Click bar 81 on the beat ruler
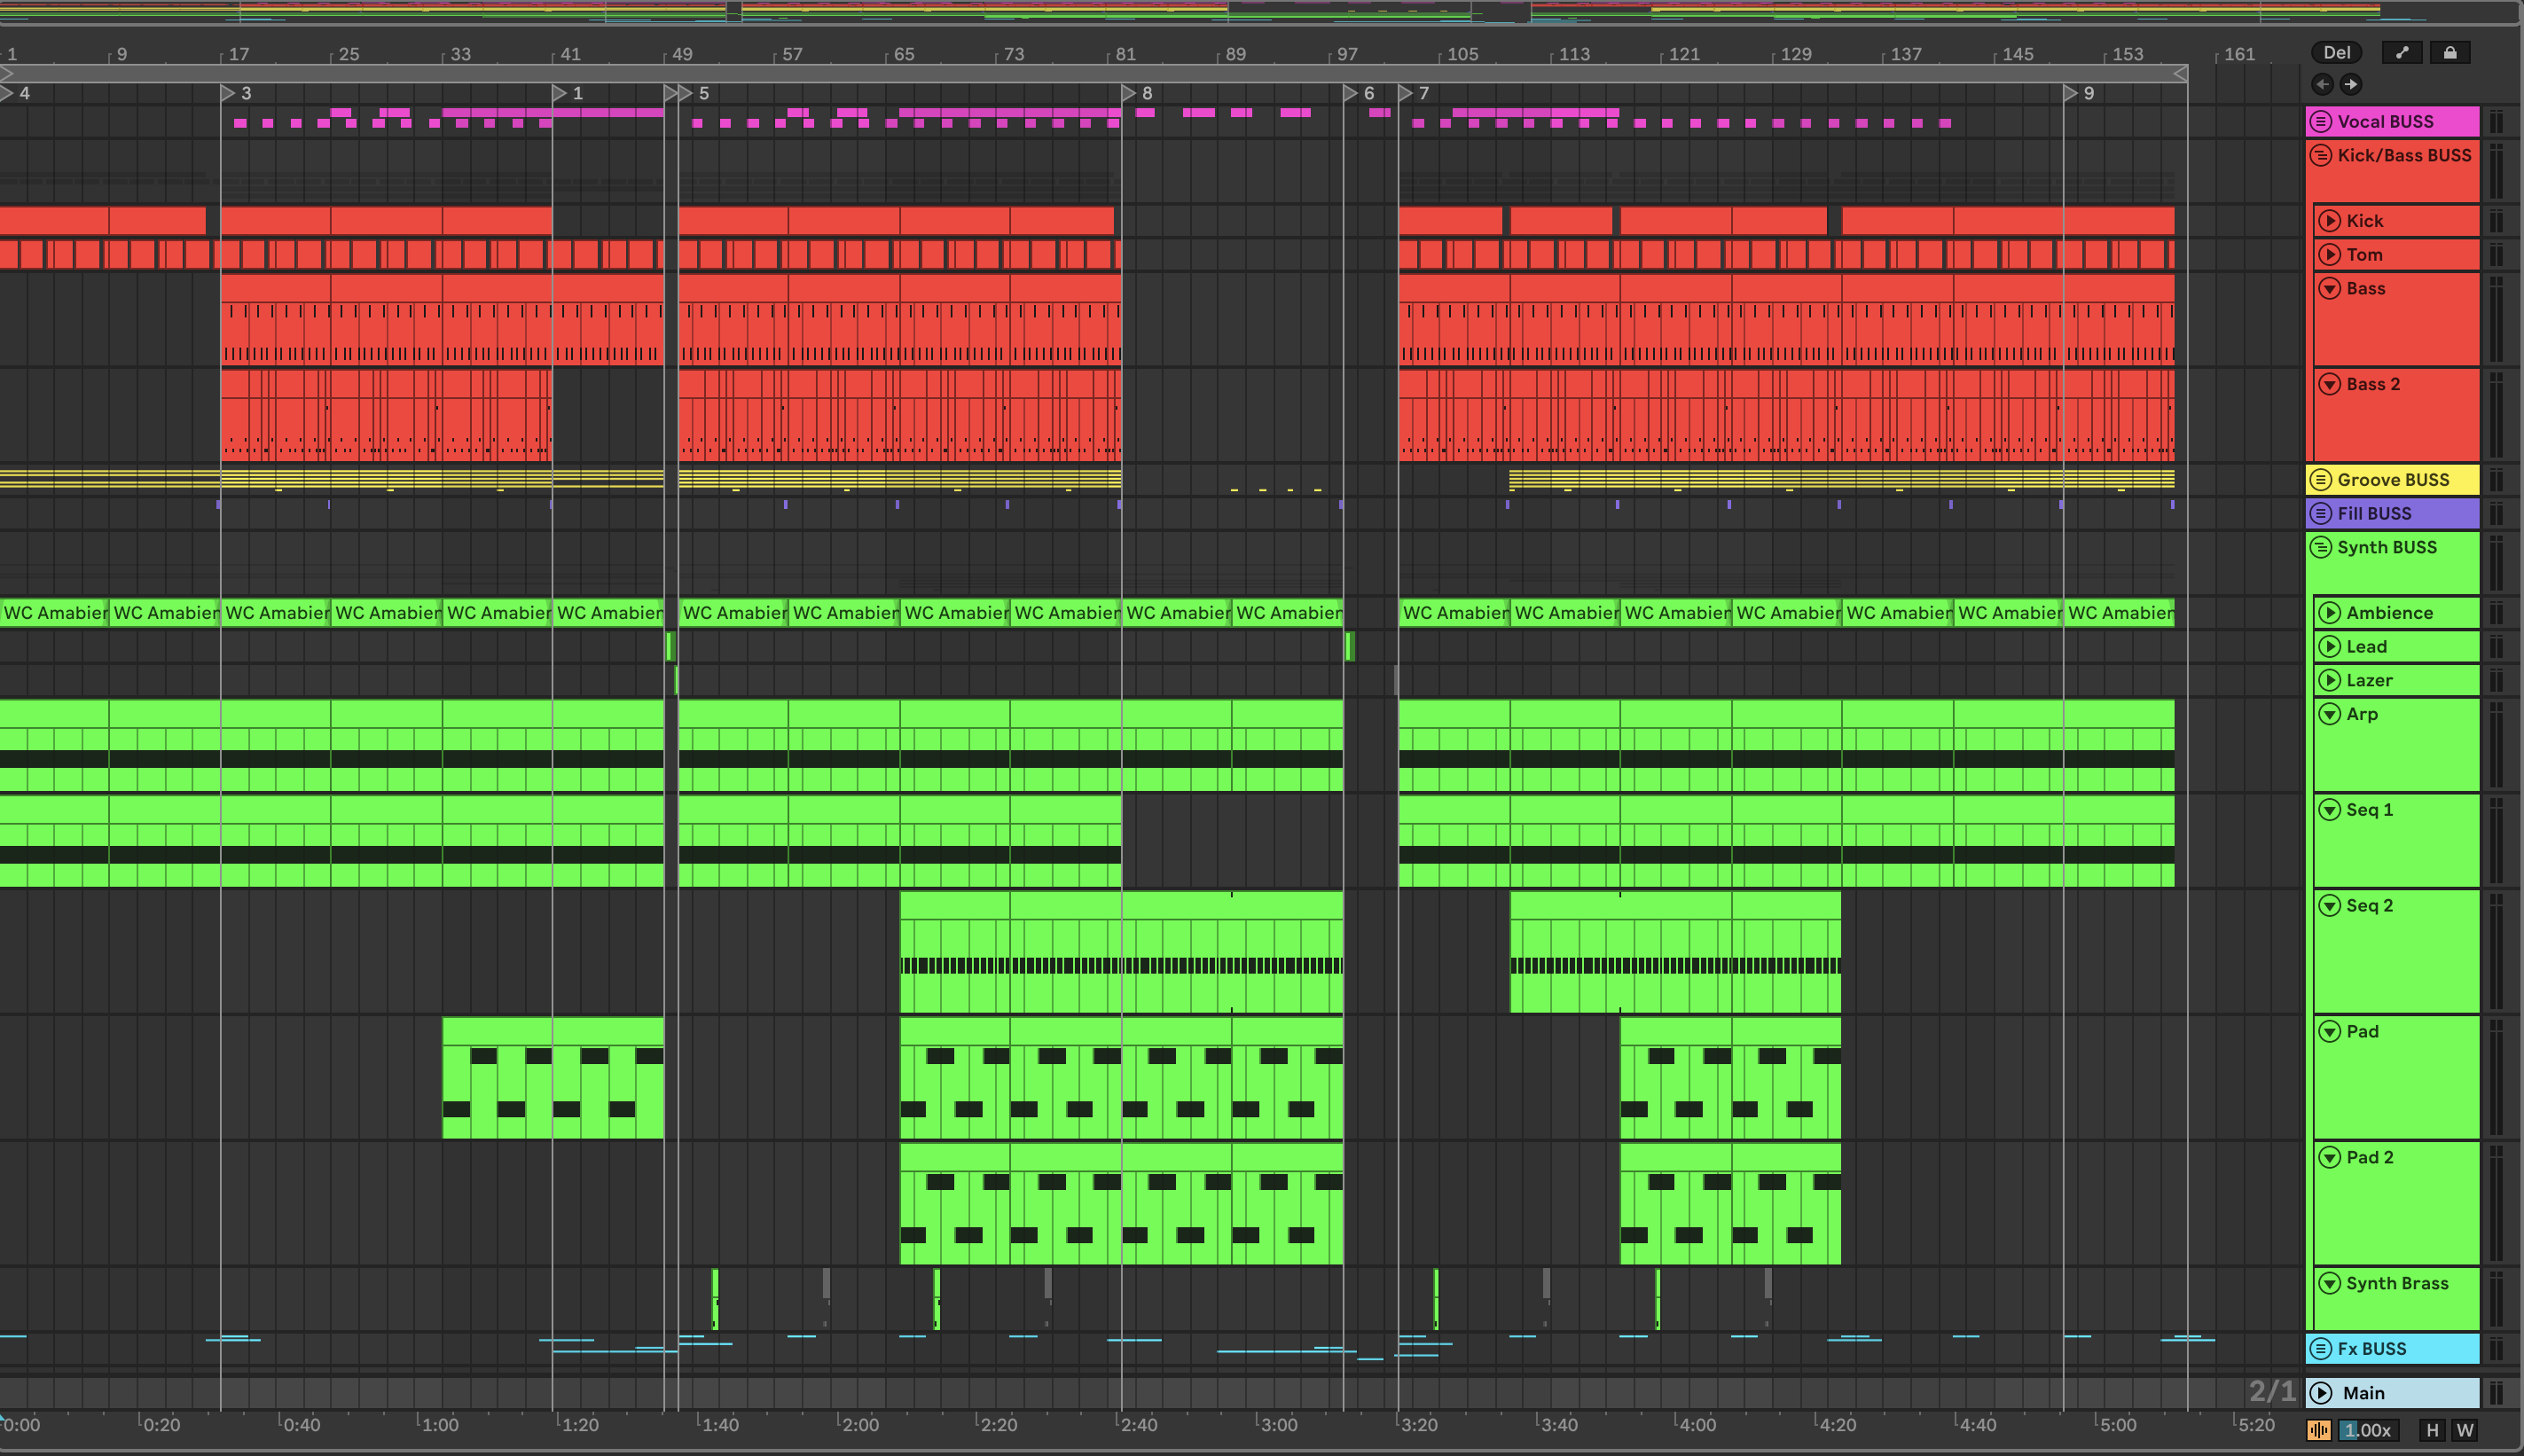Screen dimensions: 2524x1456 coord(1125,54)
